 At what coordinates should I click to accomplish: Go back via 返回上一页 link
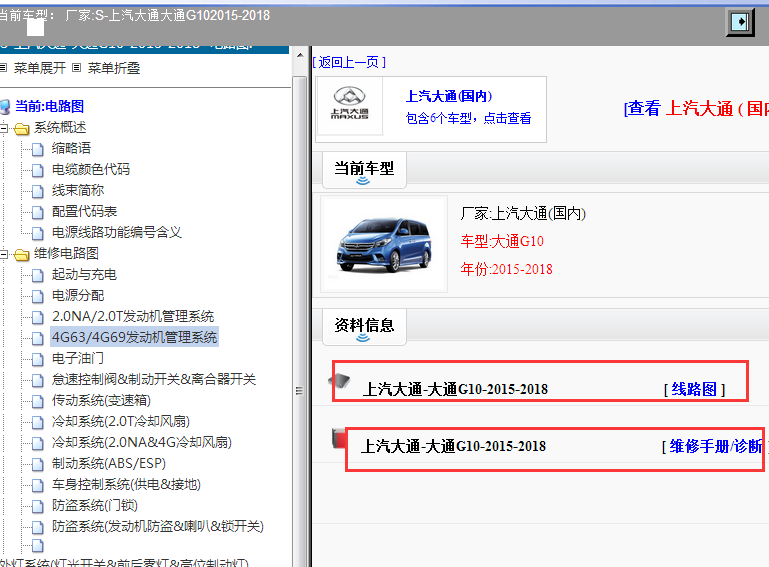[349, 62]
